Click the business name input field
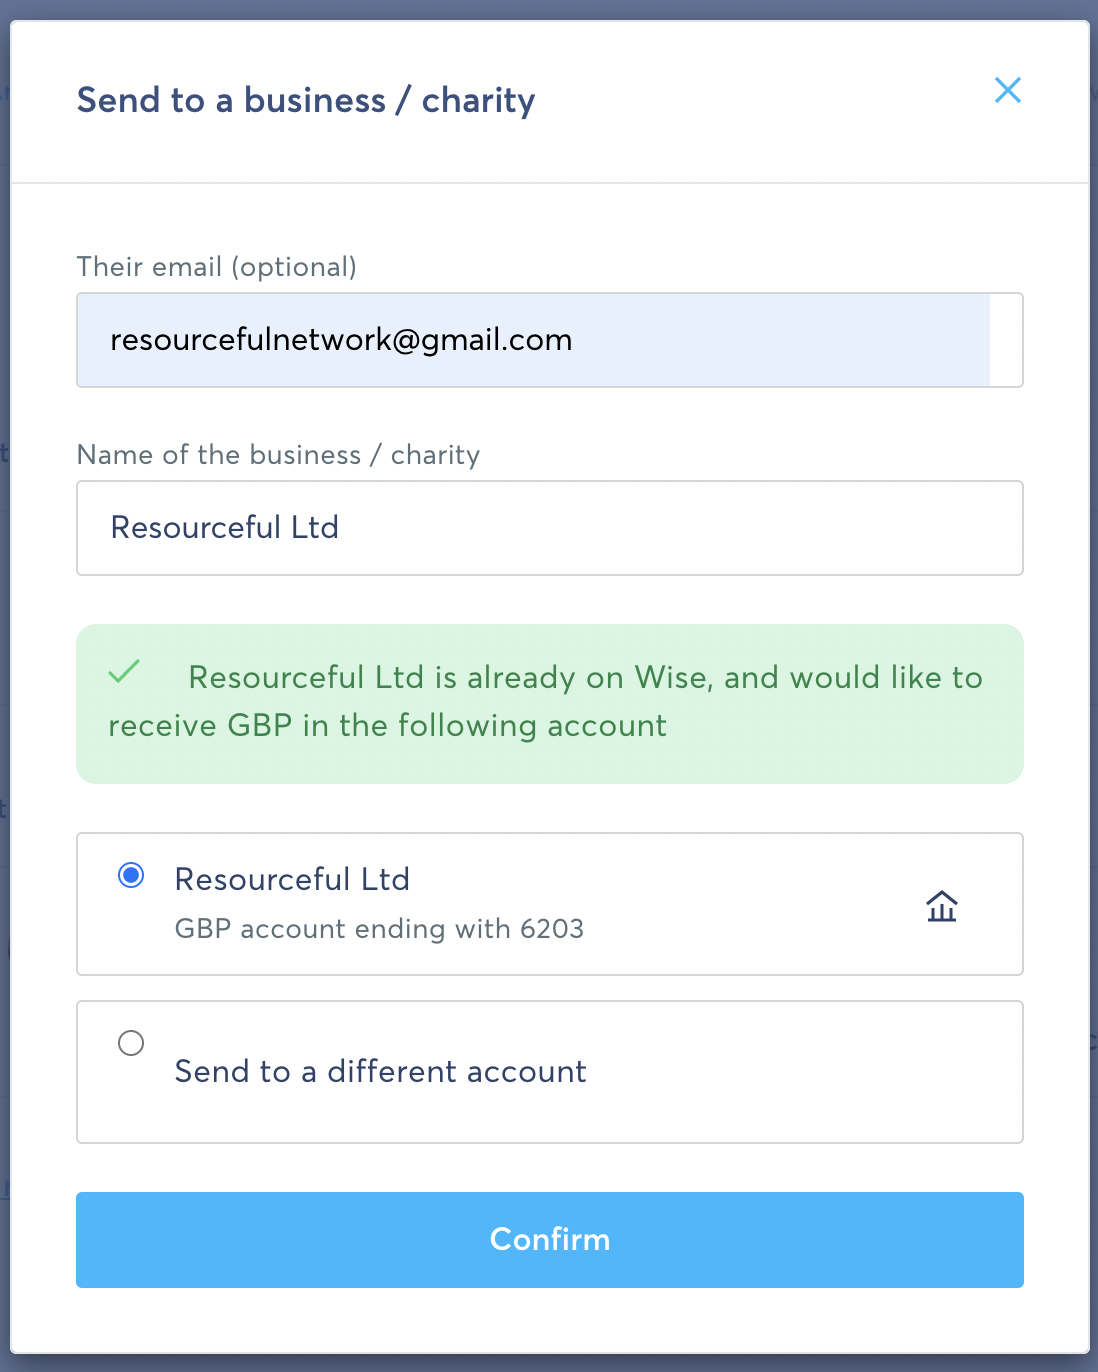 coord(549,528)
